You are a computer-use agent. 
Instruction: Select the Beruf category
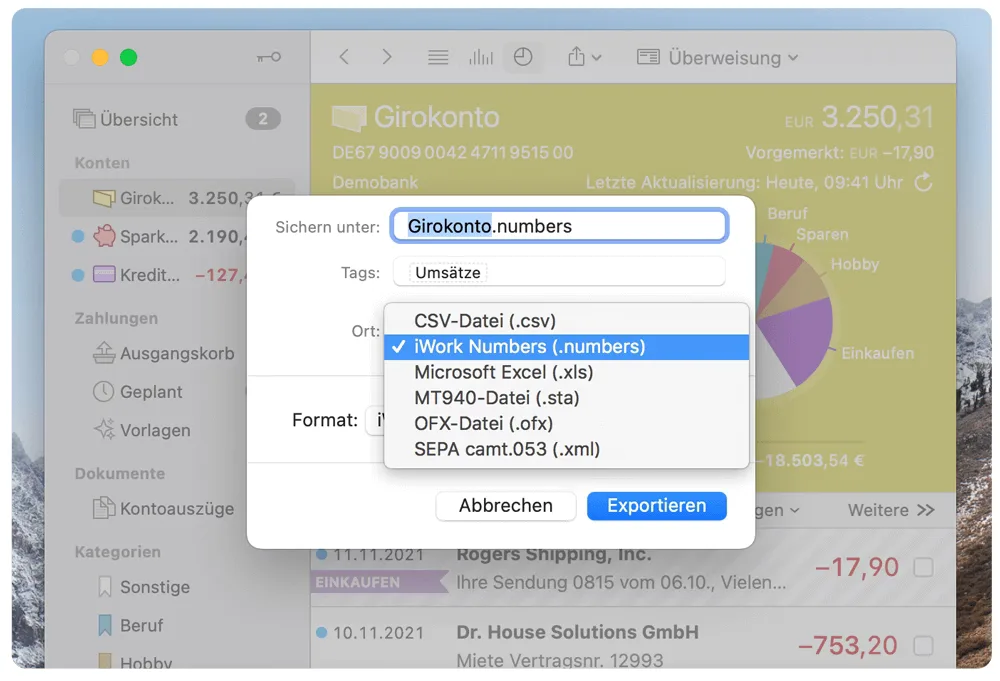(131, 626)
